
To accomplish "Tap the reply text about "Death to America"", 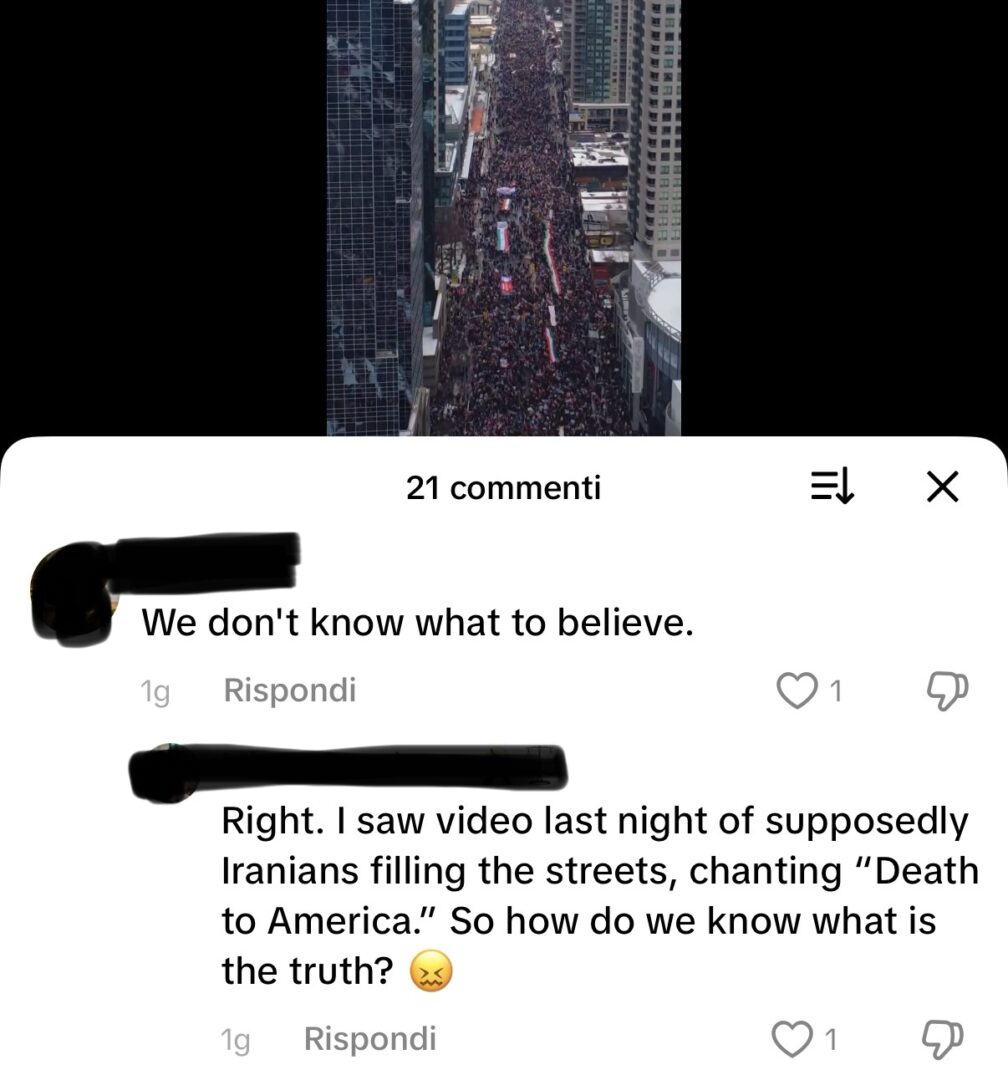I will pos(599,895).
